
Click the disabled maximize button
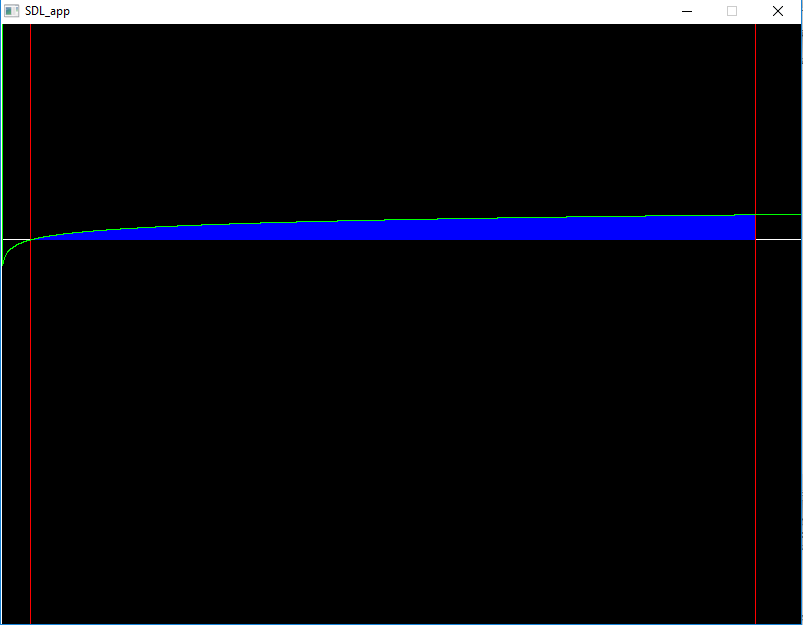coord(732,11)
